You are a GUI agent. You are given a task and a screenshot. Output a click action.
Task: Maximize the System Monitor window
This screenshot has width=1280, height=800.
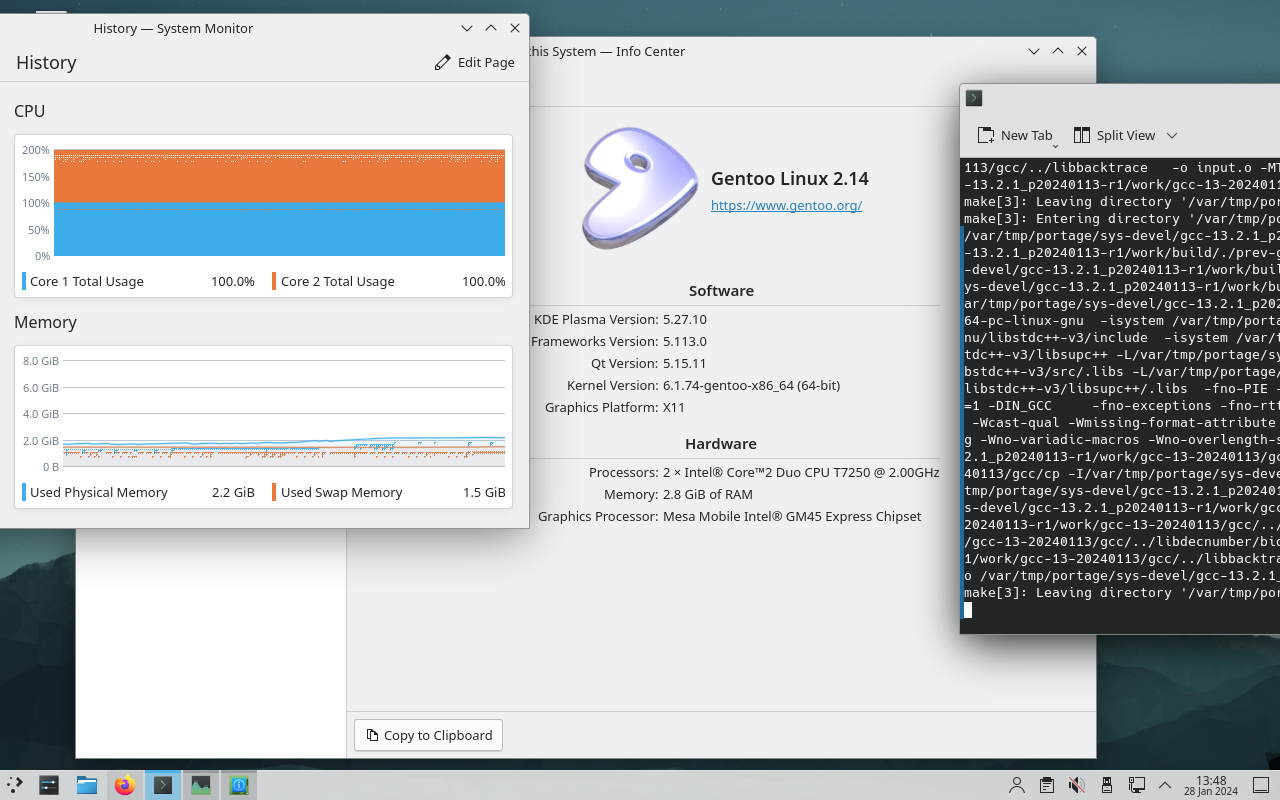tap(491, 28)
